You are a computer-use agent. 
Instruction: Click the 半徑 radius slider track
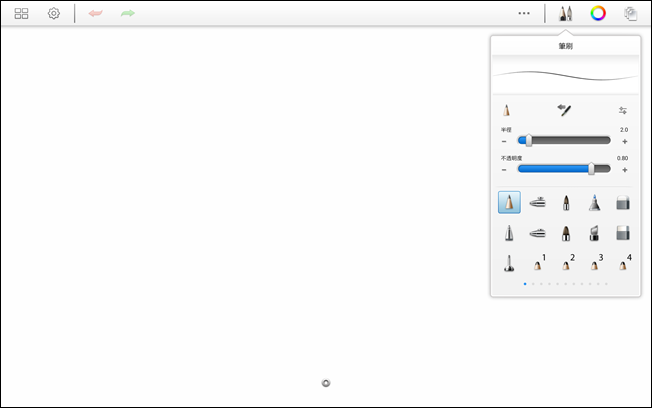point(564,141)
